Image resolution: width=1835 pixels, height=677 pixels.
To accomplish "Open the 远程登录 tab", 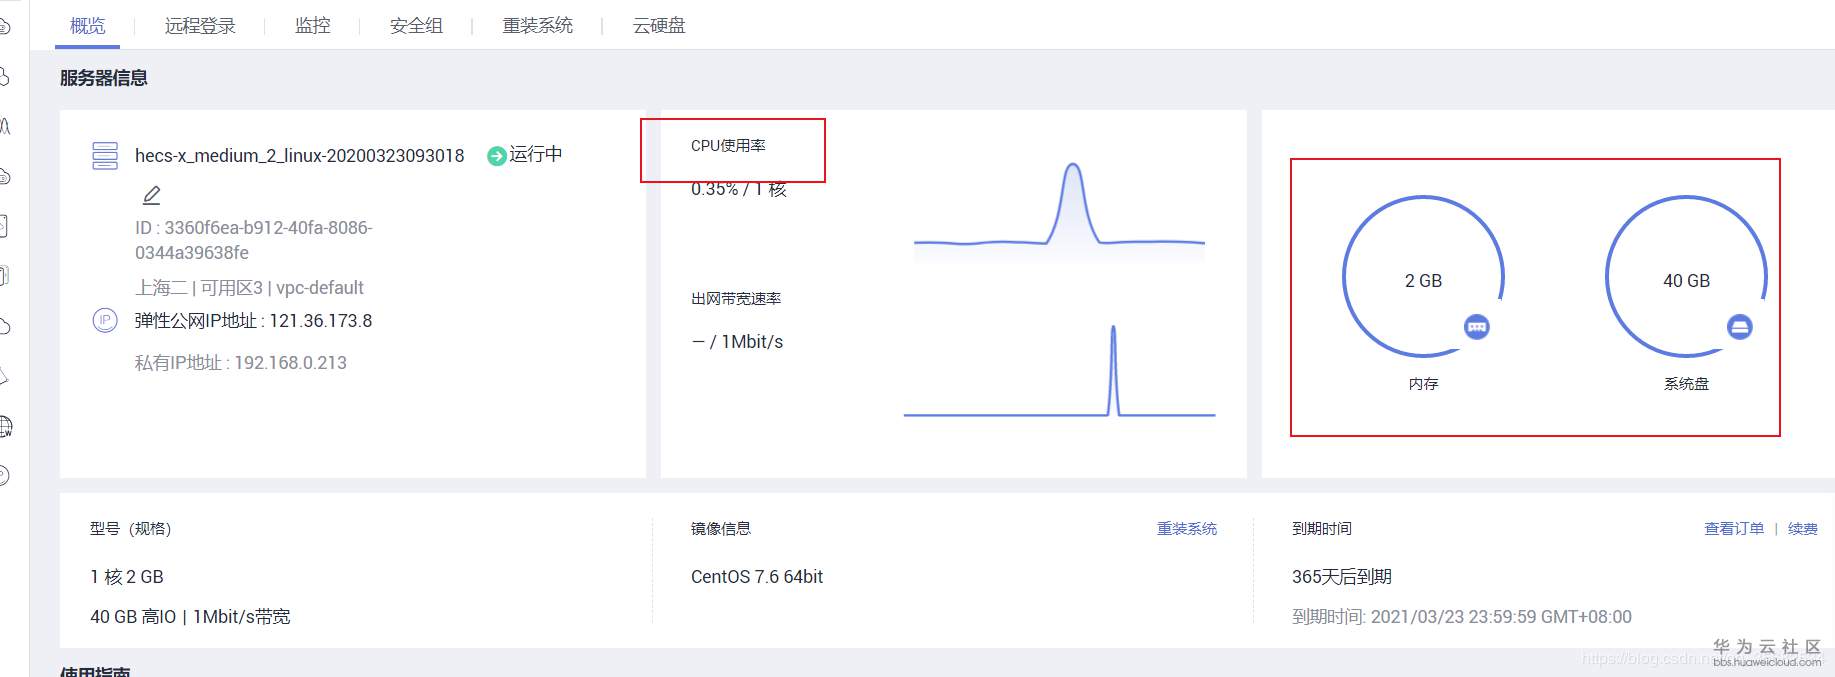I will (200, 25).
